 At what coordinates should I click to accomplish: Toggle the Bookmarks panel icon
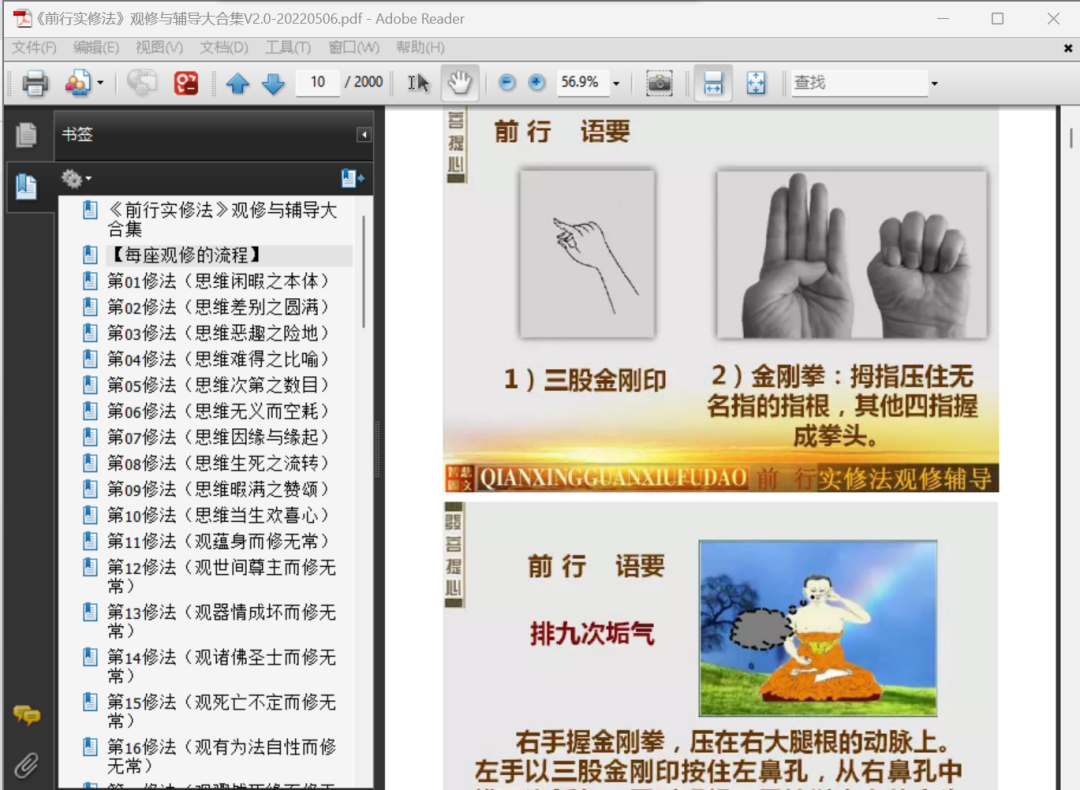tap(26, 186)
